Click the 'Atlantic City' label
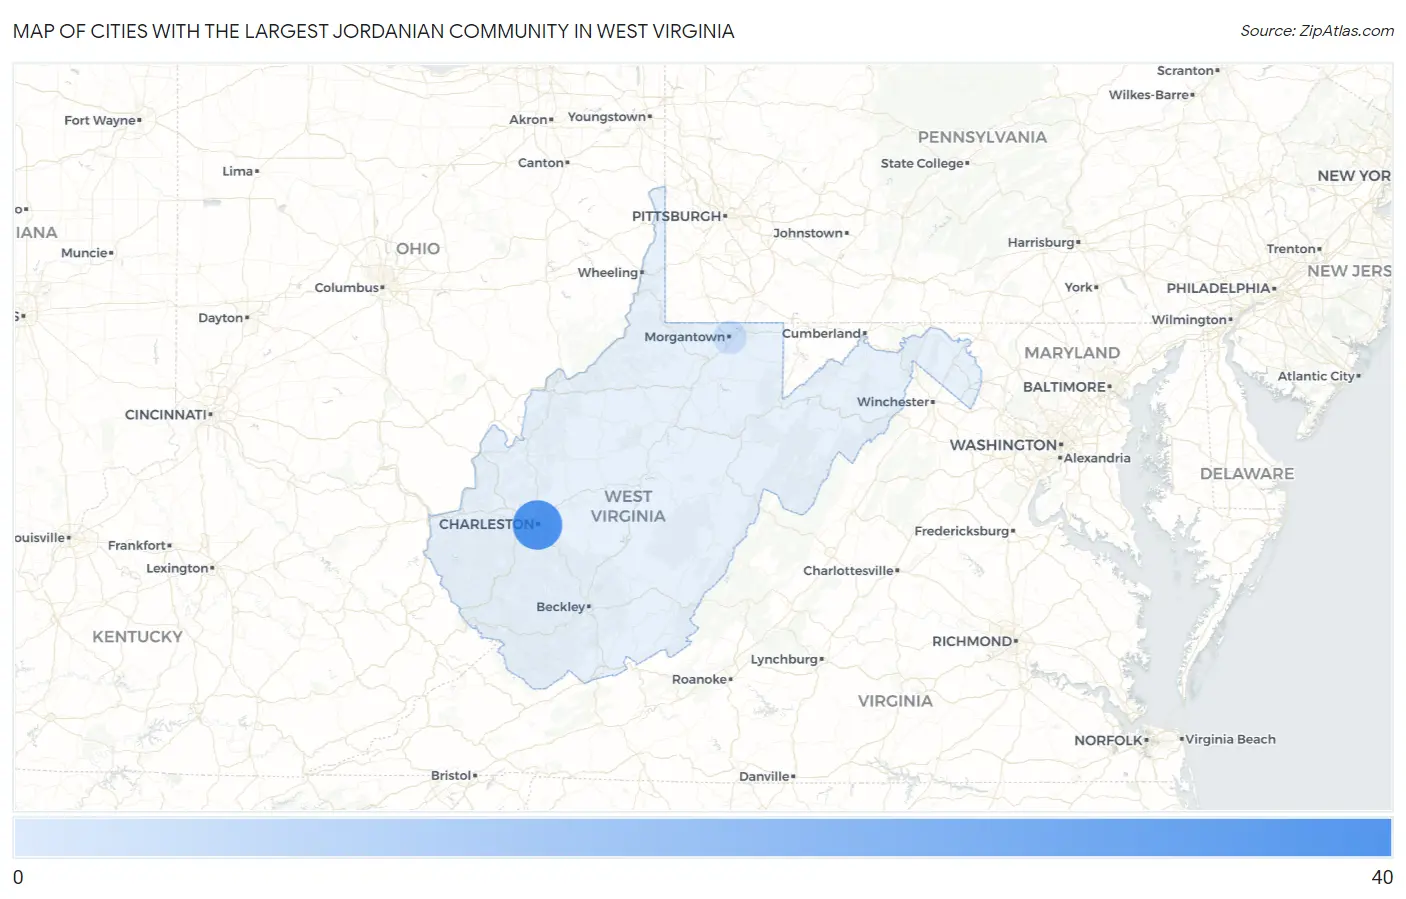The image size is (1406, 899). 1316,376
